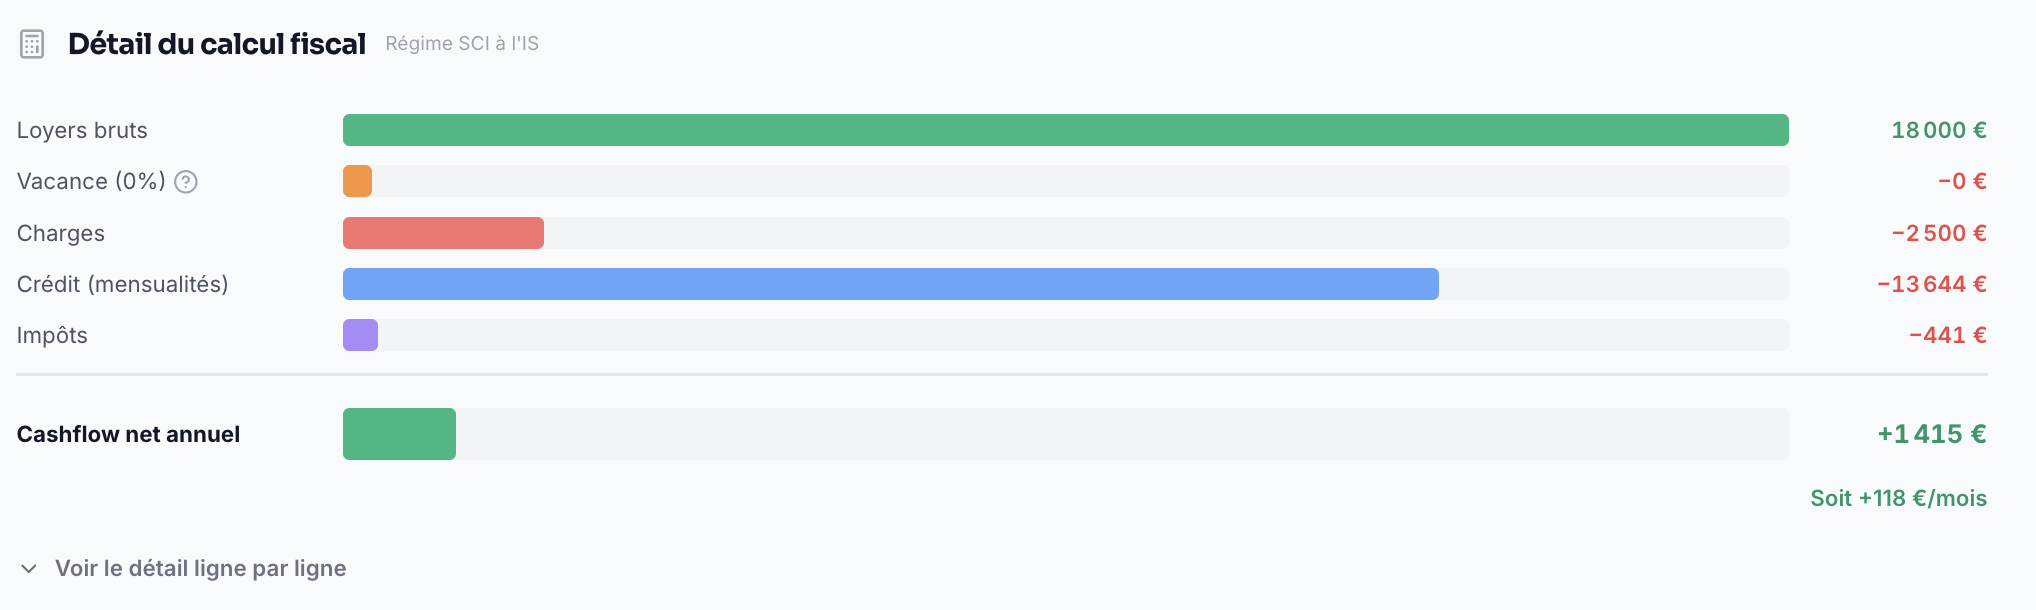Click the blue Crédit mensualités bar

[890, 284]
